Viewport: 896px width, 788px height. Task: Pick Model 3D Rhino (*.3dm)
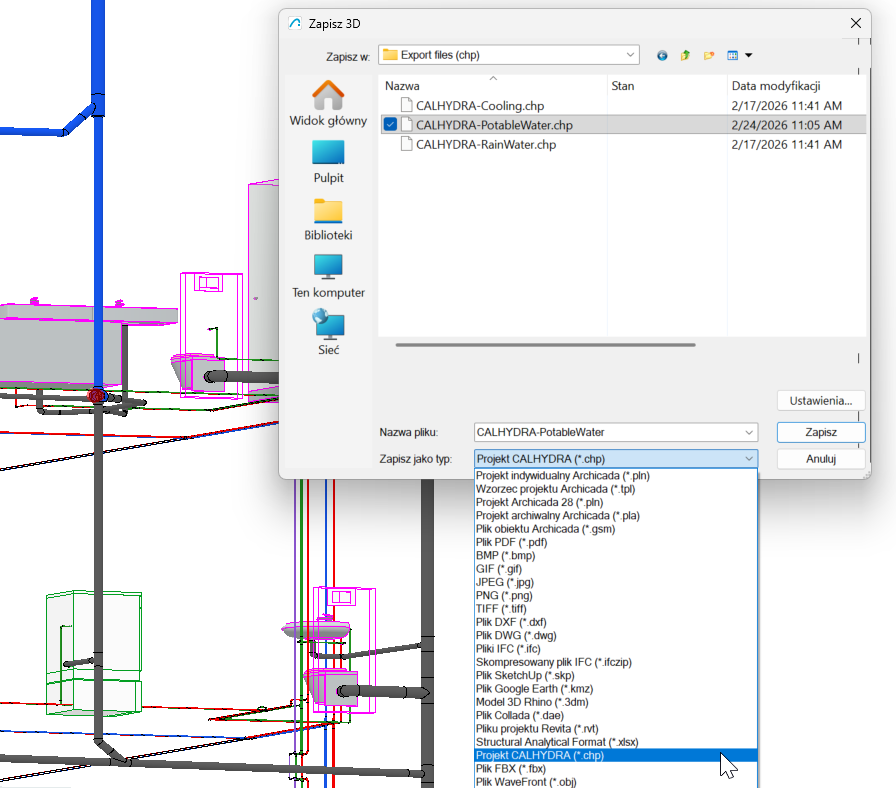[616, 702]
